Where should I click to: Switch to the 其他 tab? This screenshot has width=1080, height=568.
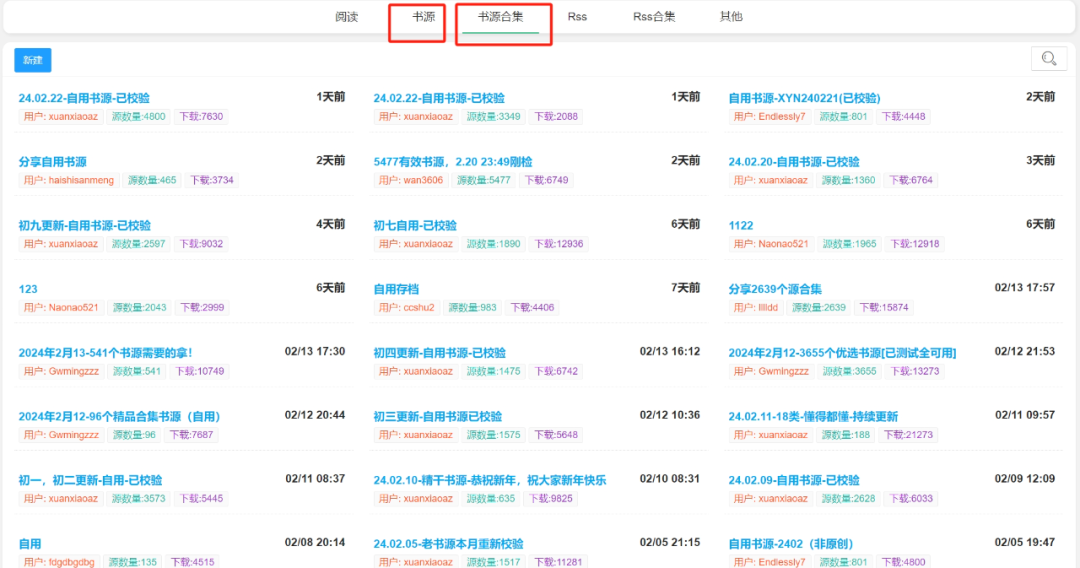coord(731,17)
